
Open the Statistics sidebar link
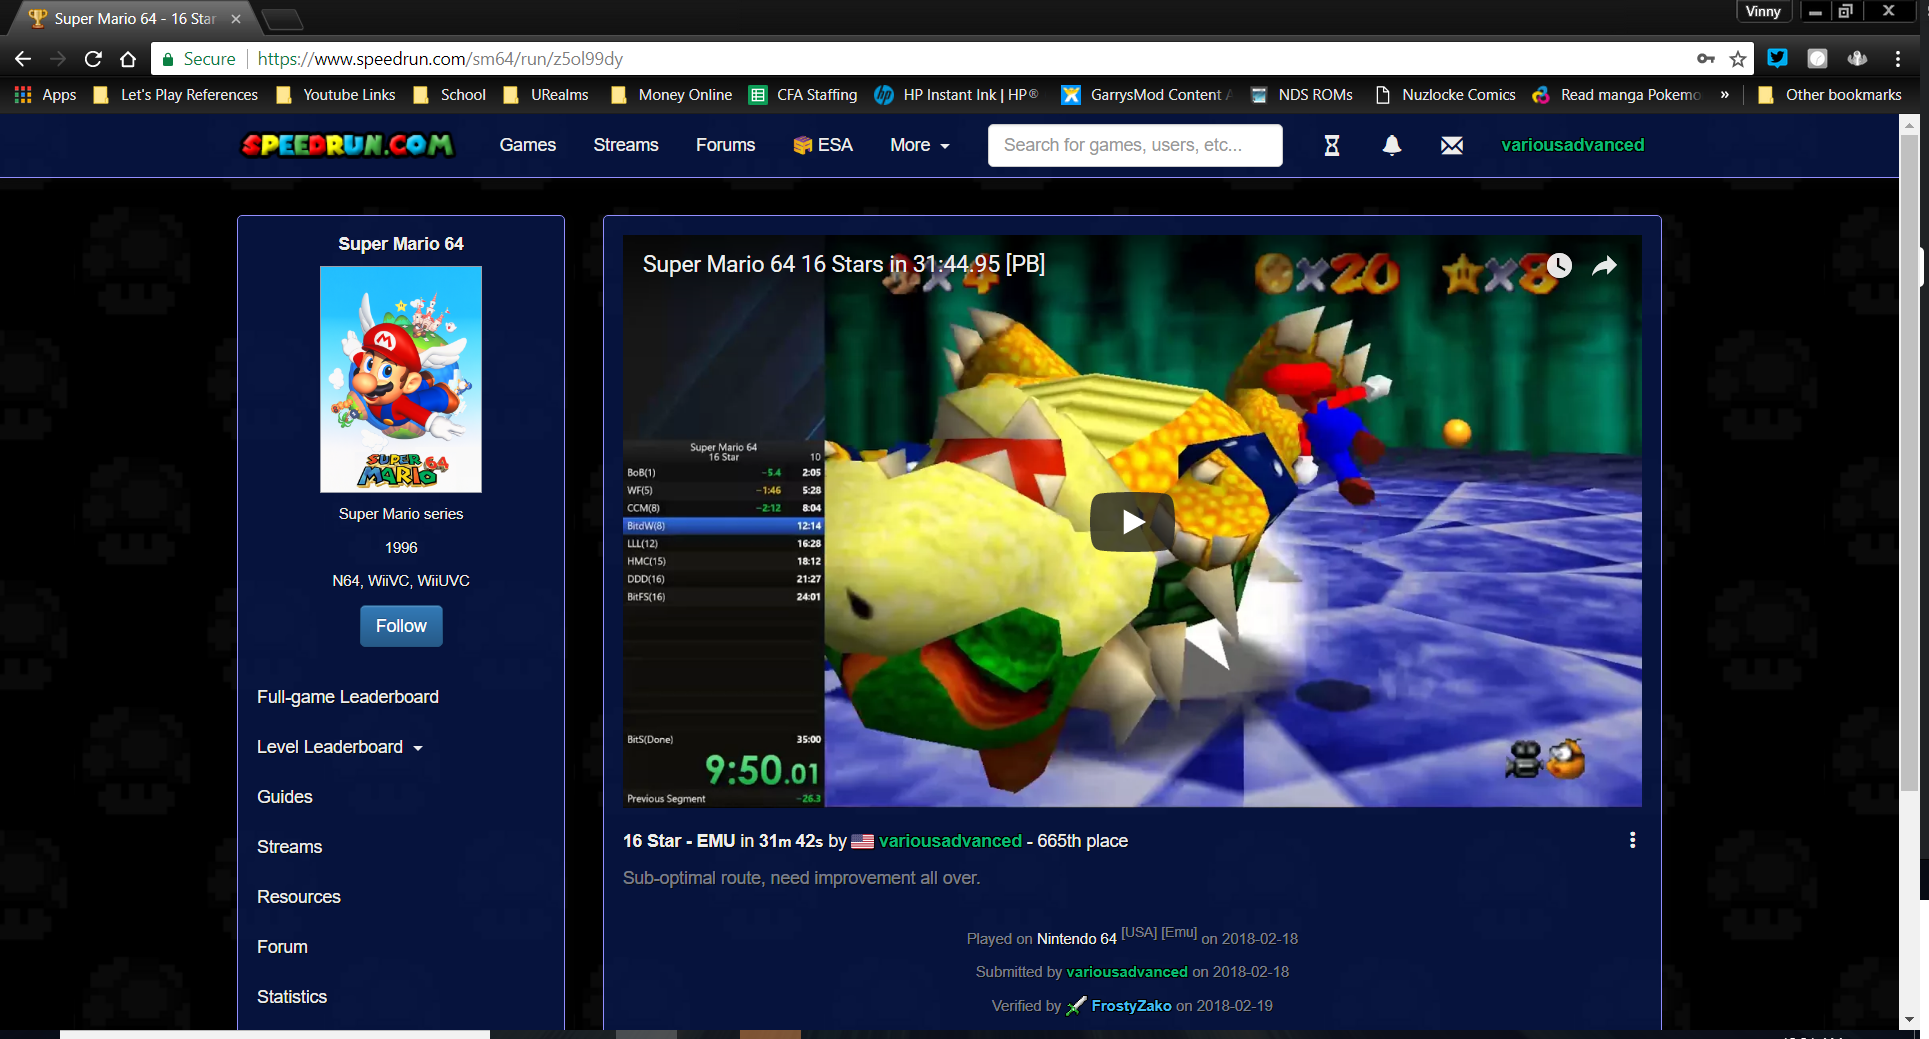point(292,997)
